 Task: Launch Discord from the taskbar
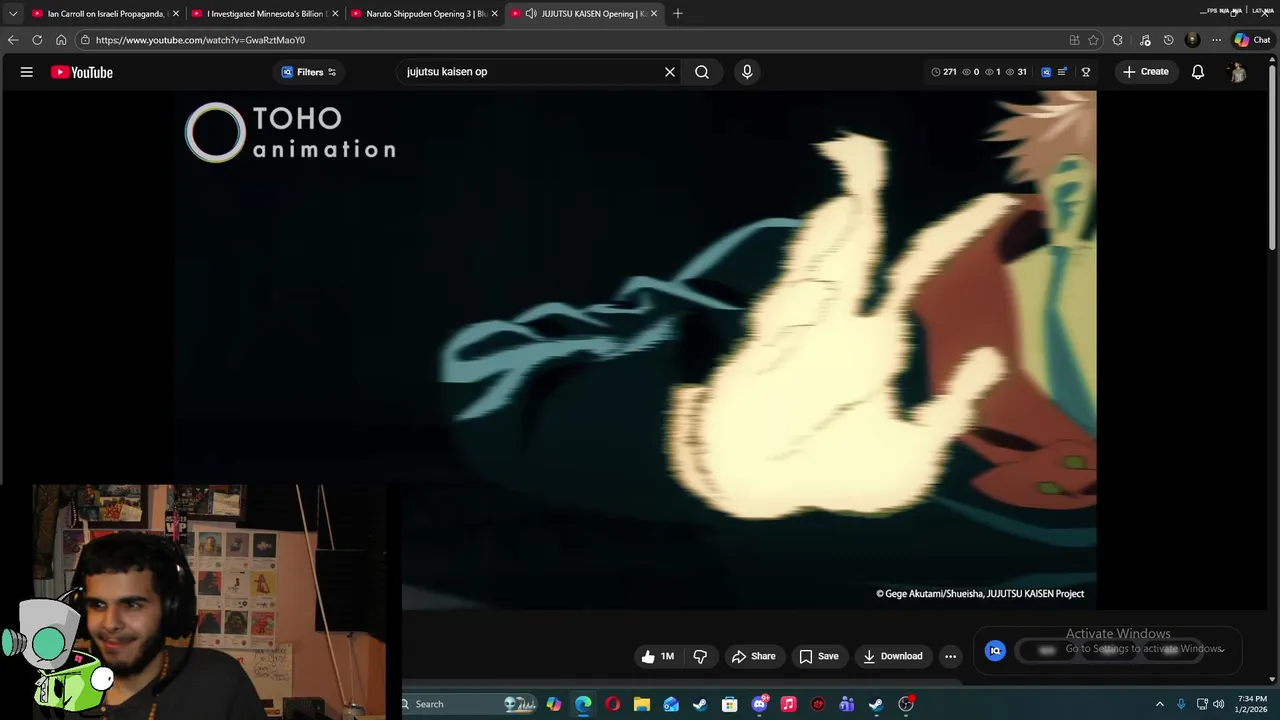tap(760, 704)
